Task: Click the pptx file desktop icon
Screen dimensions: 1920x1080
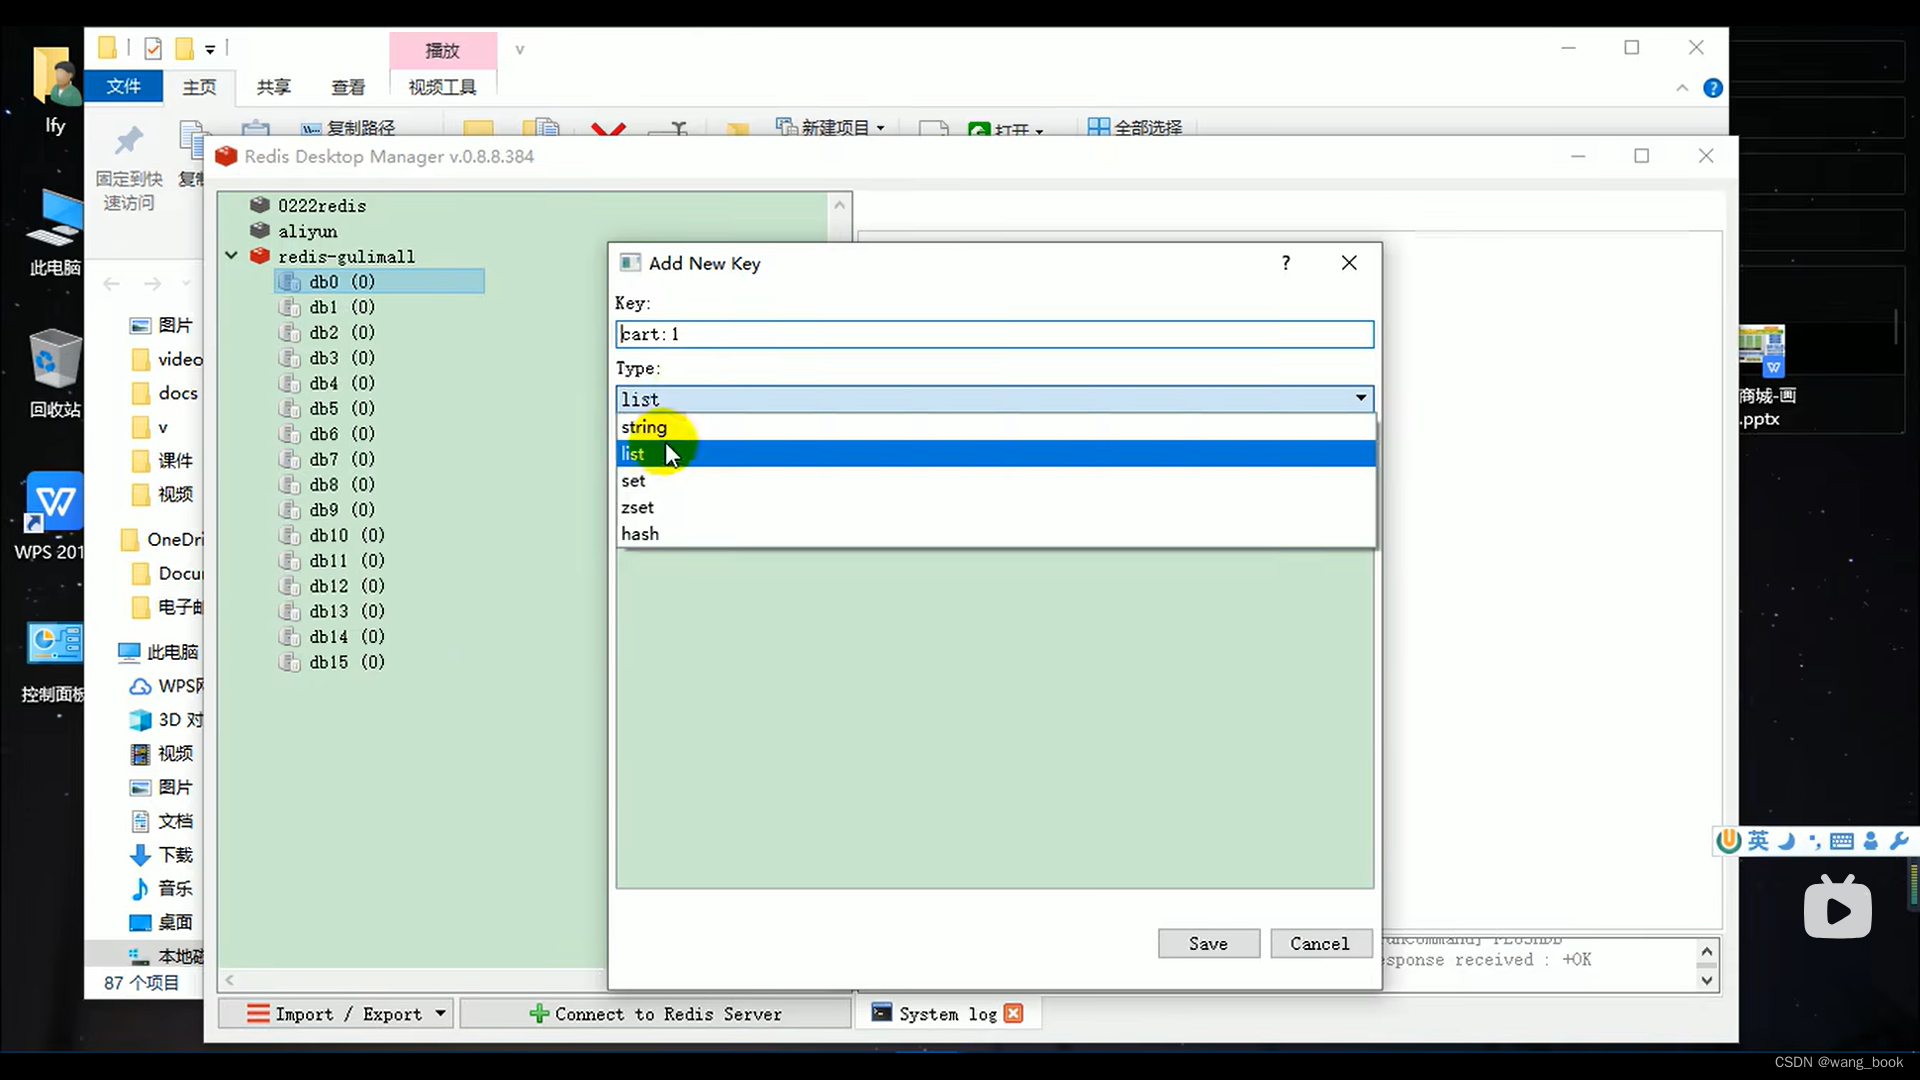Action: 1765,377
